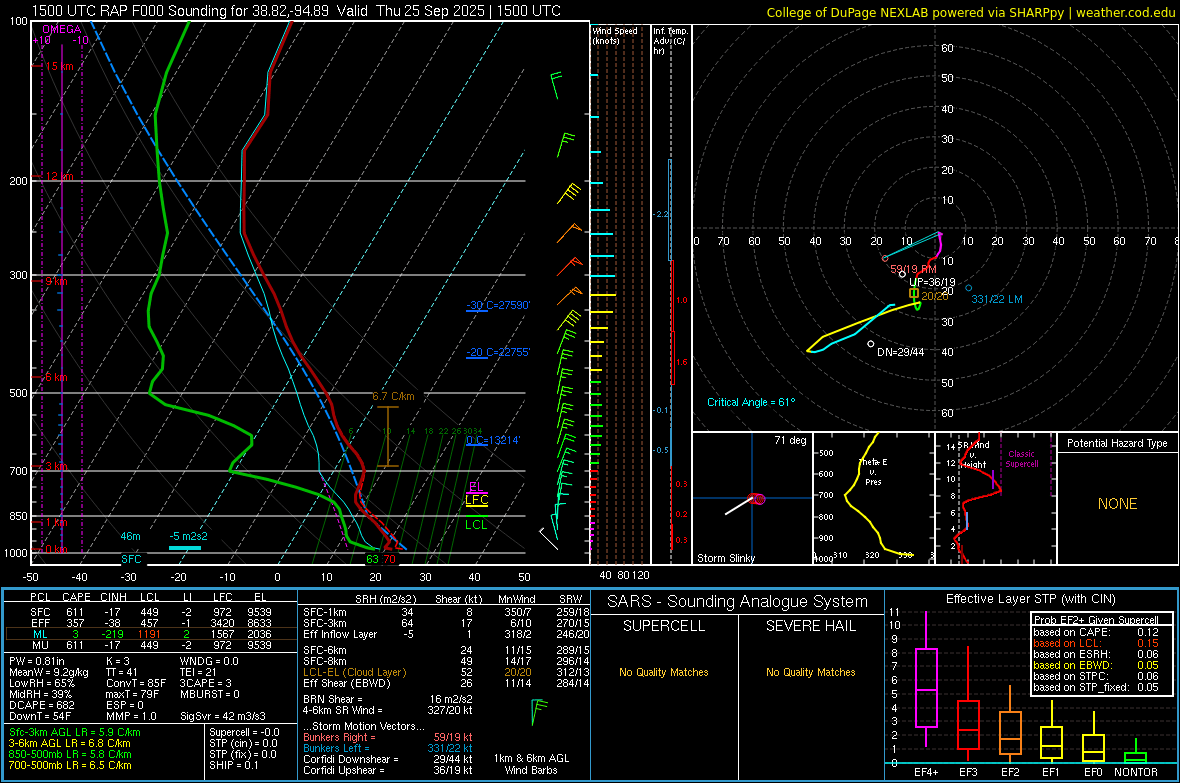Select the SFC parcel row in table

pos(150,612)
